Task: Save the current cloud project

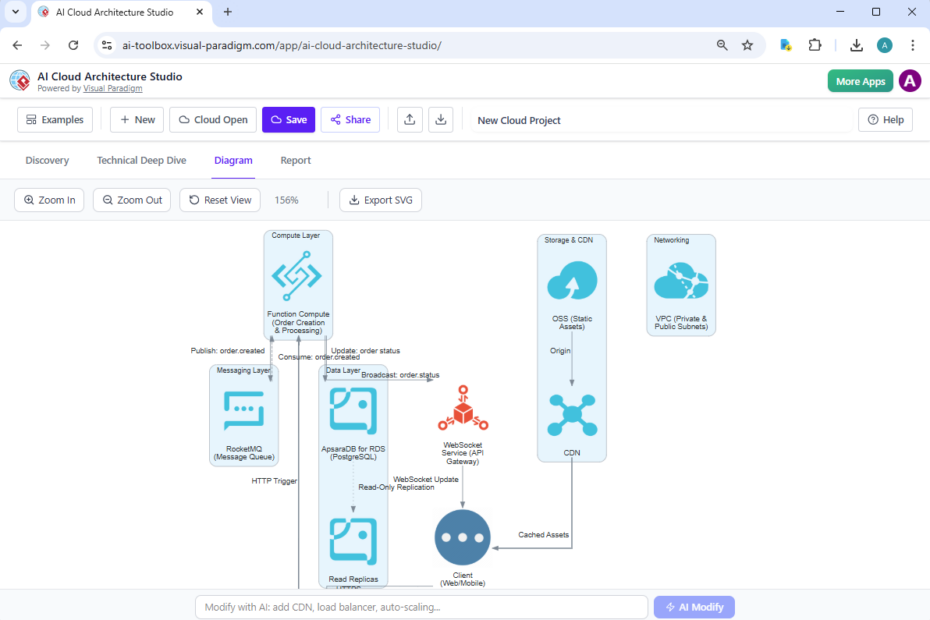Action: [288, 119]
